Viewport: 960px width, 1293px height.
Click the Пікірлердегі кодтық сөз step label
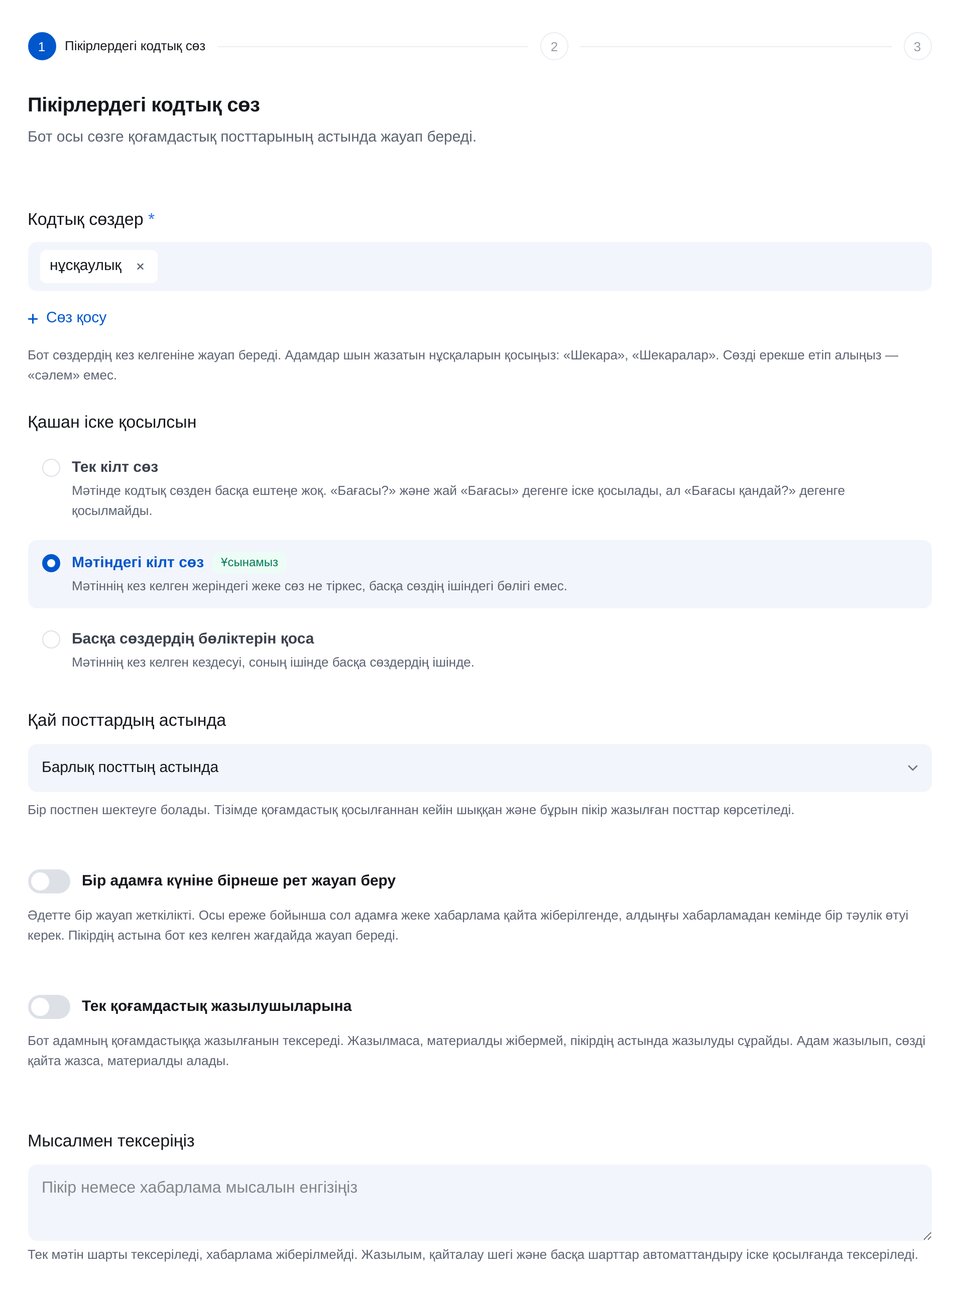point(135,46)
